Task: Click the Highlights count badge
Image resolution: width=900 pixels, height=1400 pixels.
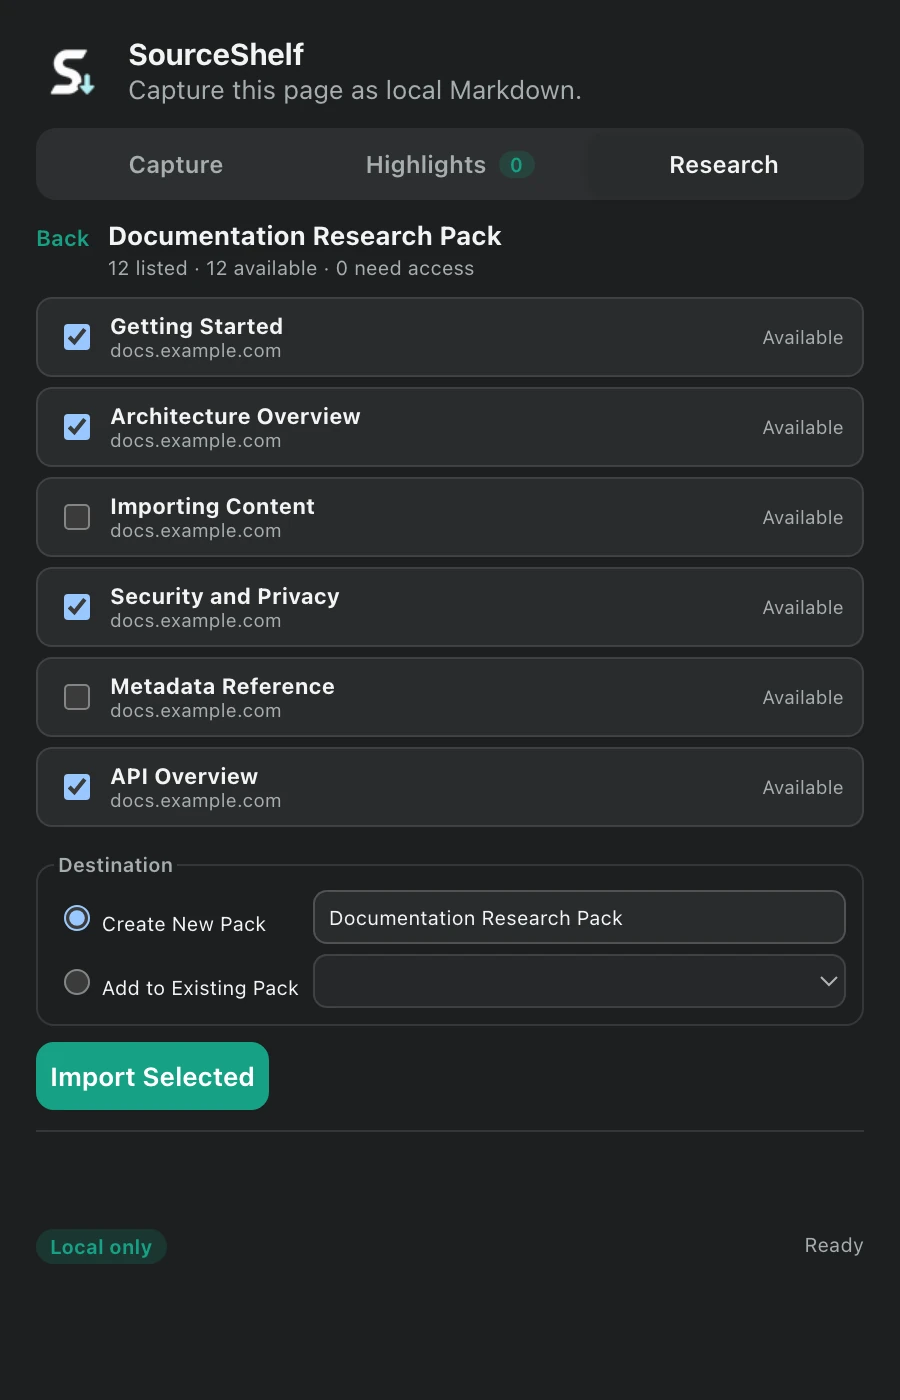Action: coord(516,165)
